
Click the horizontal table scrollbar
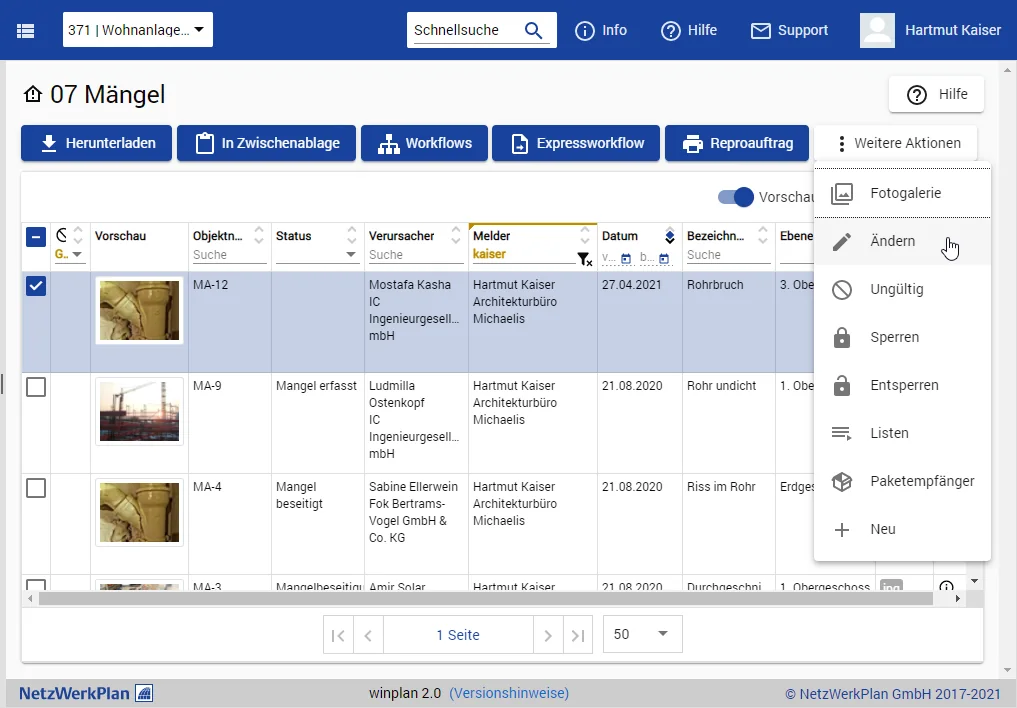coord(485,598)
